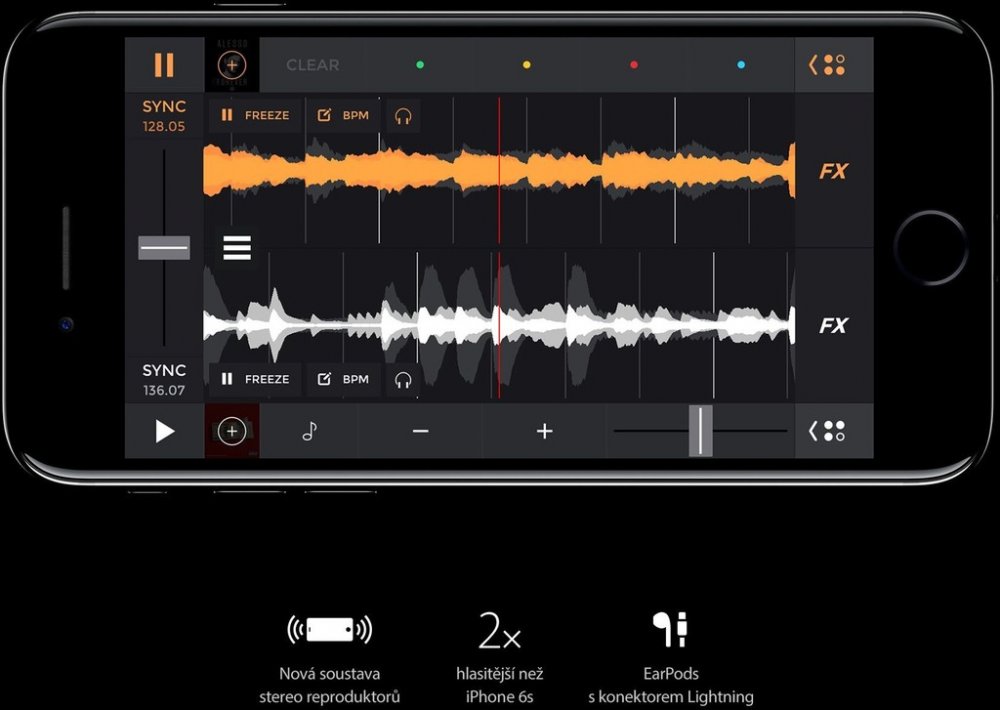The height and width of the screenshot is (710, 1000).
Task: Pause the top deck playback
Action: point(164,65)
